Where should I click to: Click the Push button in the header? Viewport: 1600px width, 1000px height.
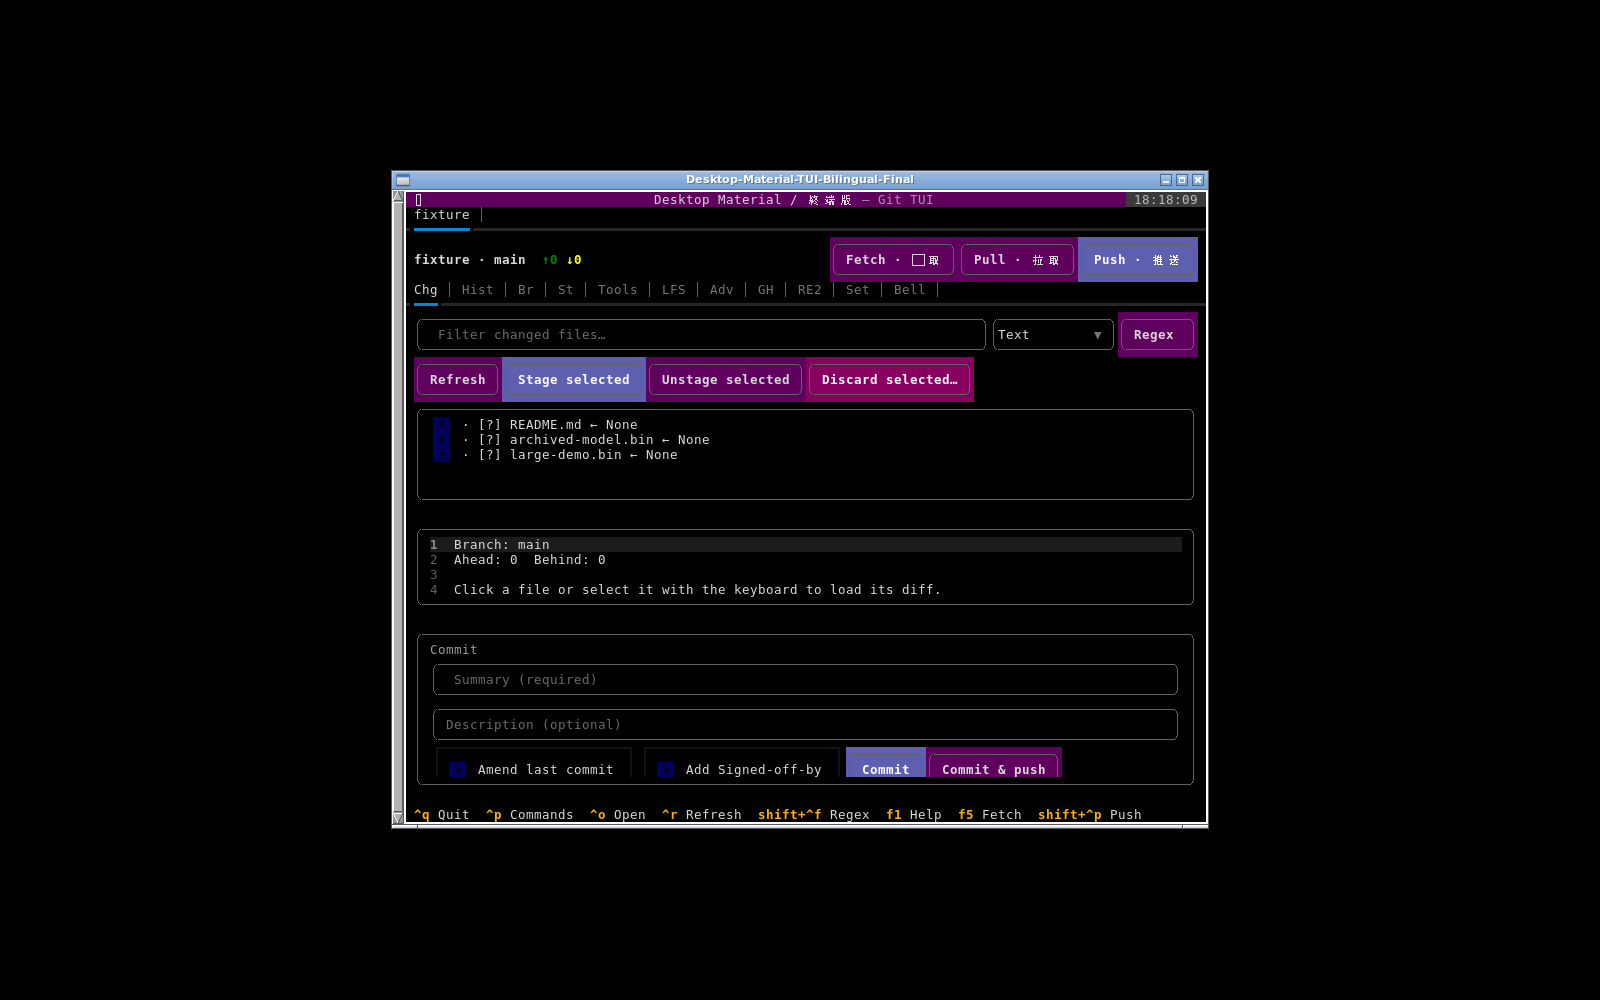(x=1137, y=260)
